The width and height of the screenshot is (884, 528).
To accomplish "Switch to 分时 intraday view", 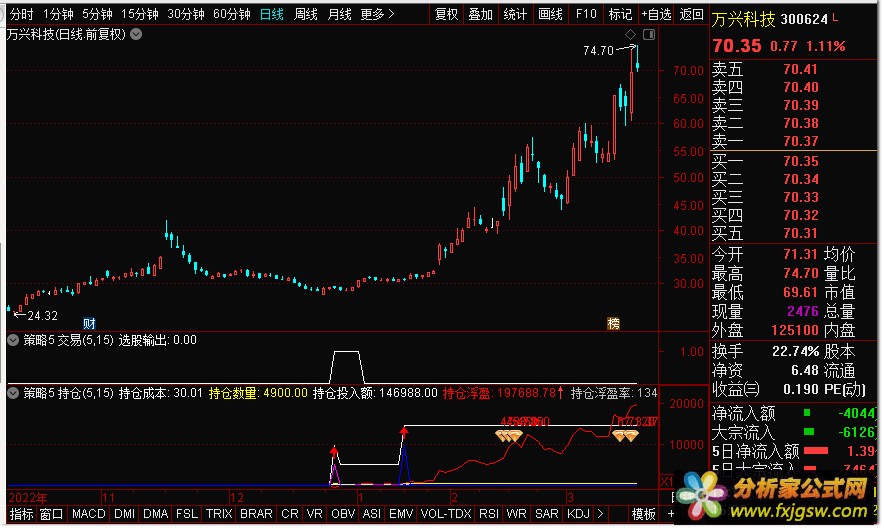I will pyautogui.click(x=21, y=14).
